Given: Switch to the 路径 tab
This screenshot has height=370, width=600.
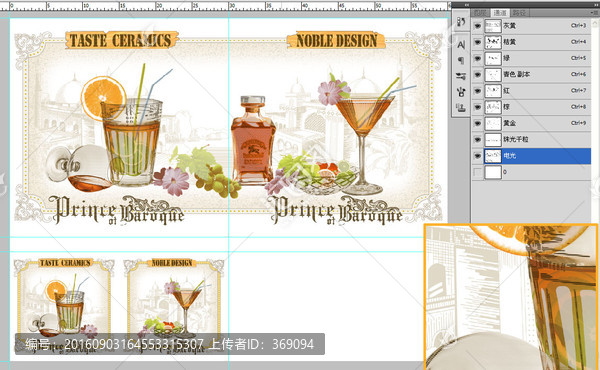Looking at the screenshot, I should [519, 13].
